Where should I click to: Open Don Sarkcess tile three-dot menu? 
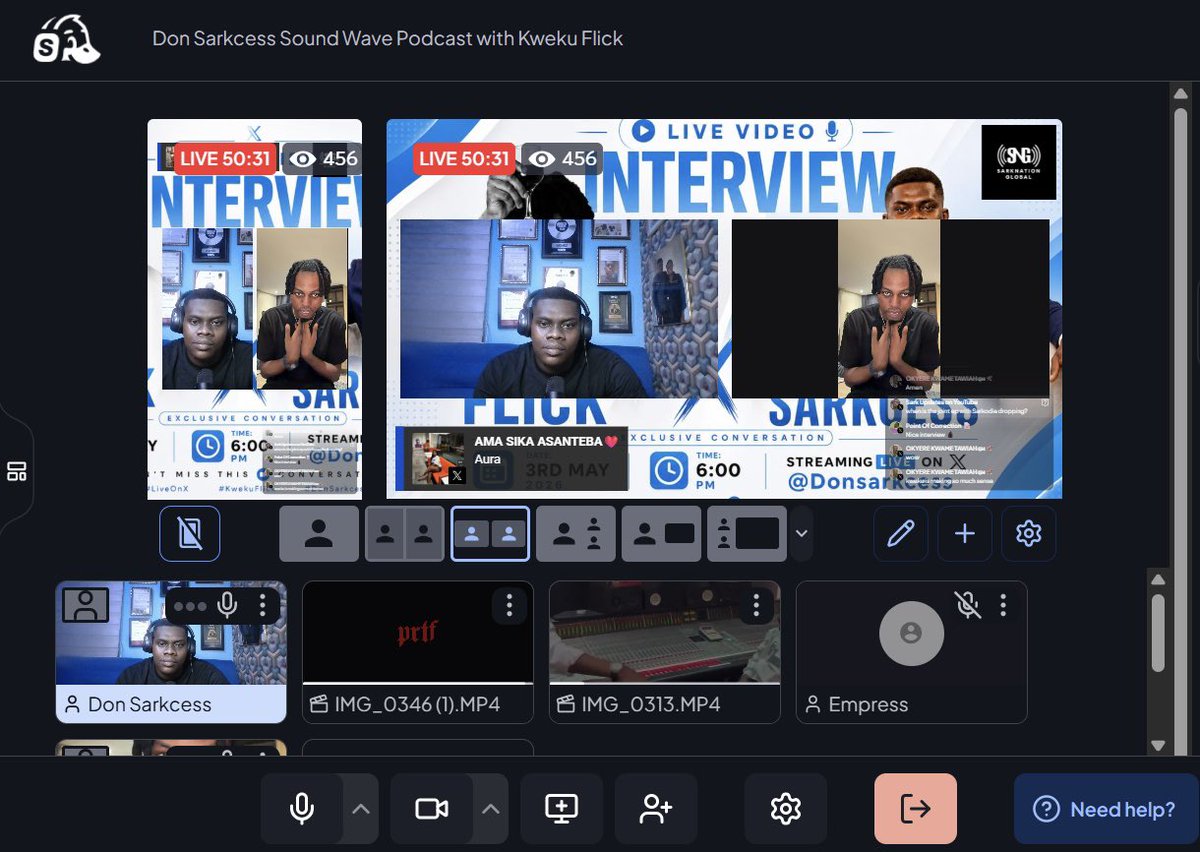pyautogui.click(x=262, y=605)
